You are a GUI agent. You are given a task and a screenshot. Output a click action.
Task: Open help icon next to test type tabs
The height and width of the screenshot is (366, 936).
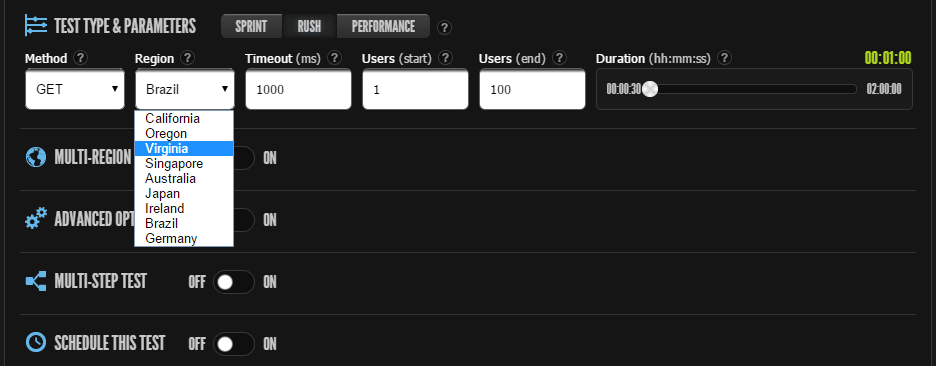click(x=445, y=27)
